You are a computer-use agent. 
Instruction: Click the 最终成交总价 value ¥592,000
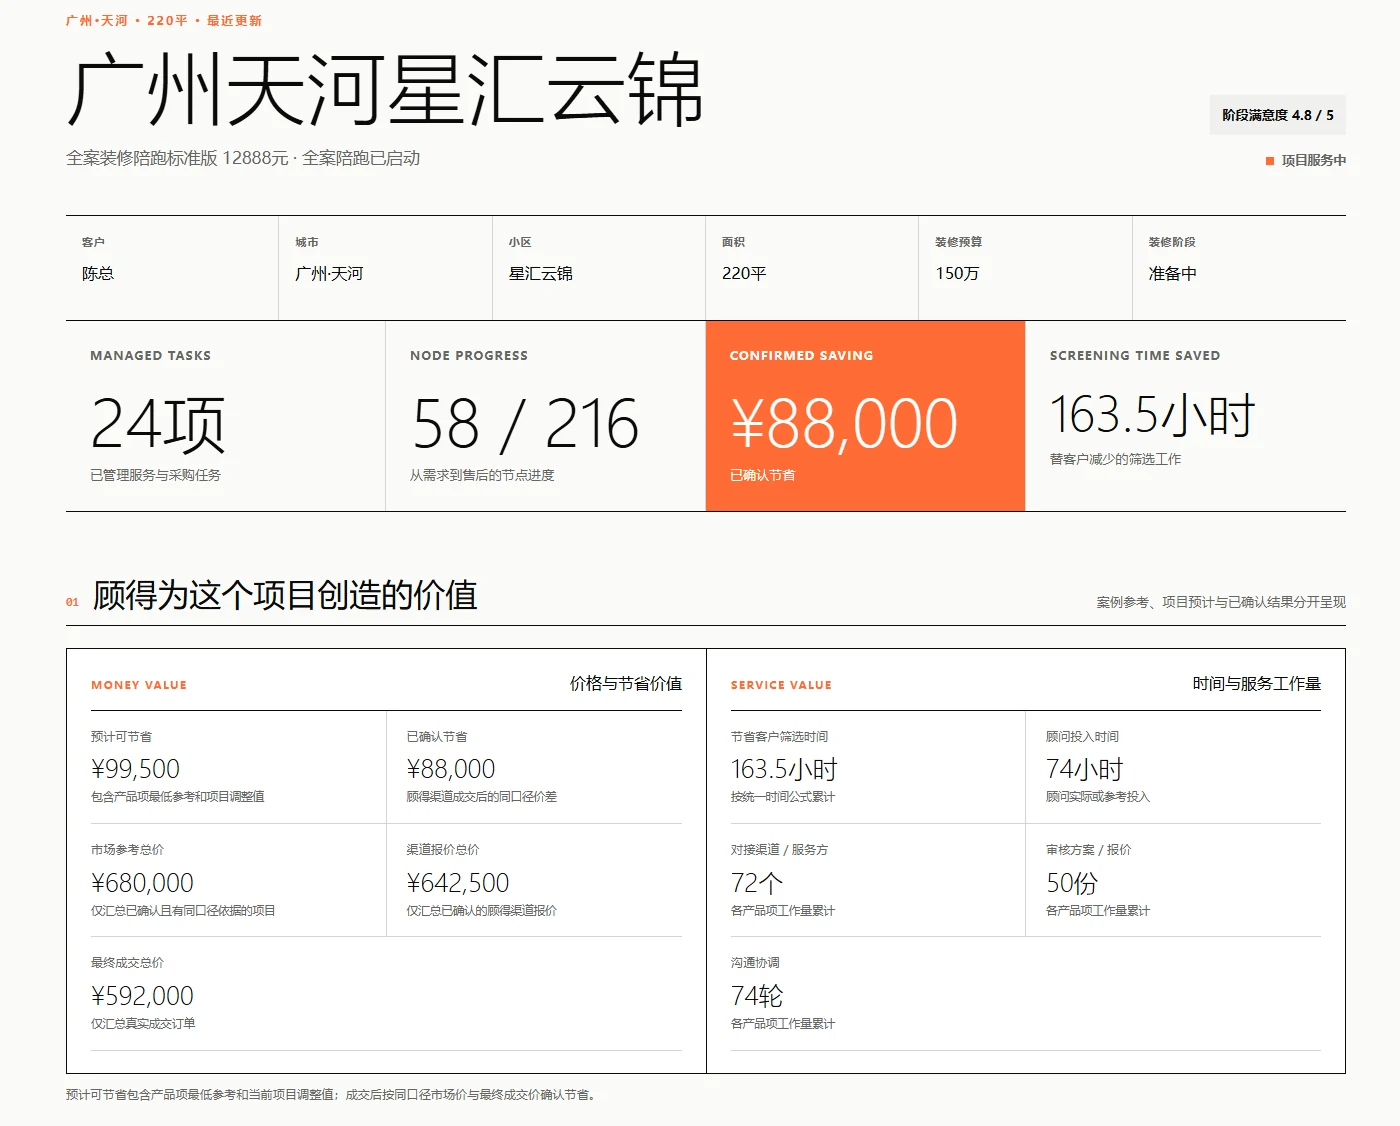click(x=142, y=996)
